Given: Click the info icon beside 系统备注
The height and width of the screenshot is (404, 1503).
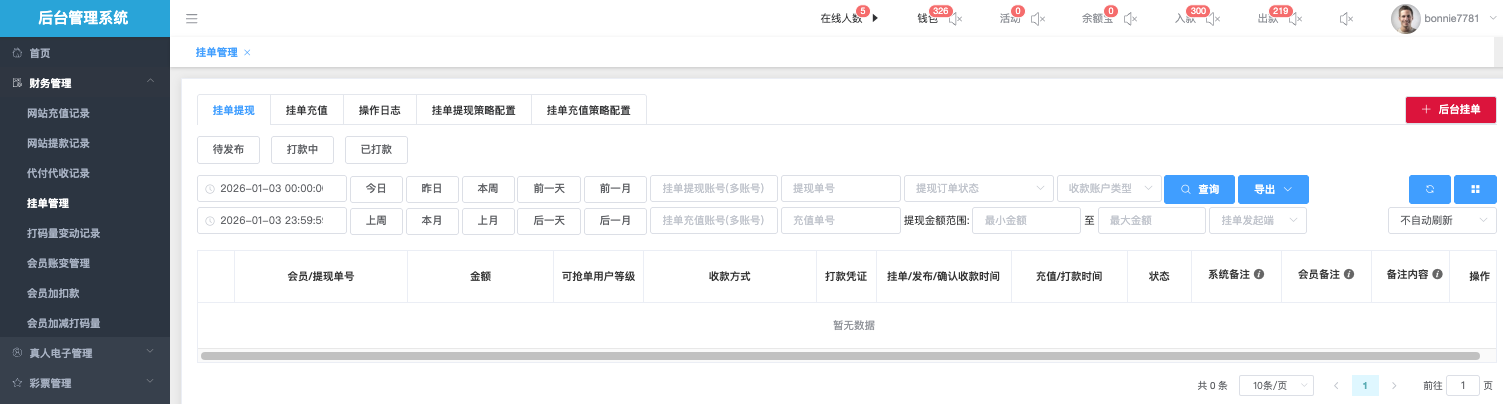Looking at the screenshot, I should [x=1259, y=274].
